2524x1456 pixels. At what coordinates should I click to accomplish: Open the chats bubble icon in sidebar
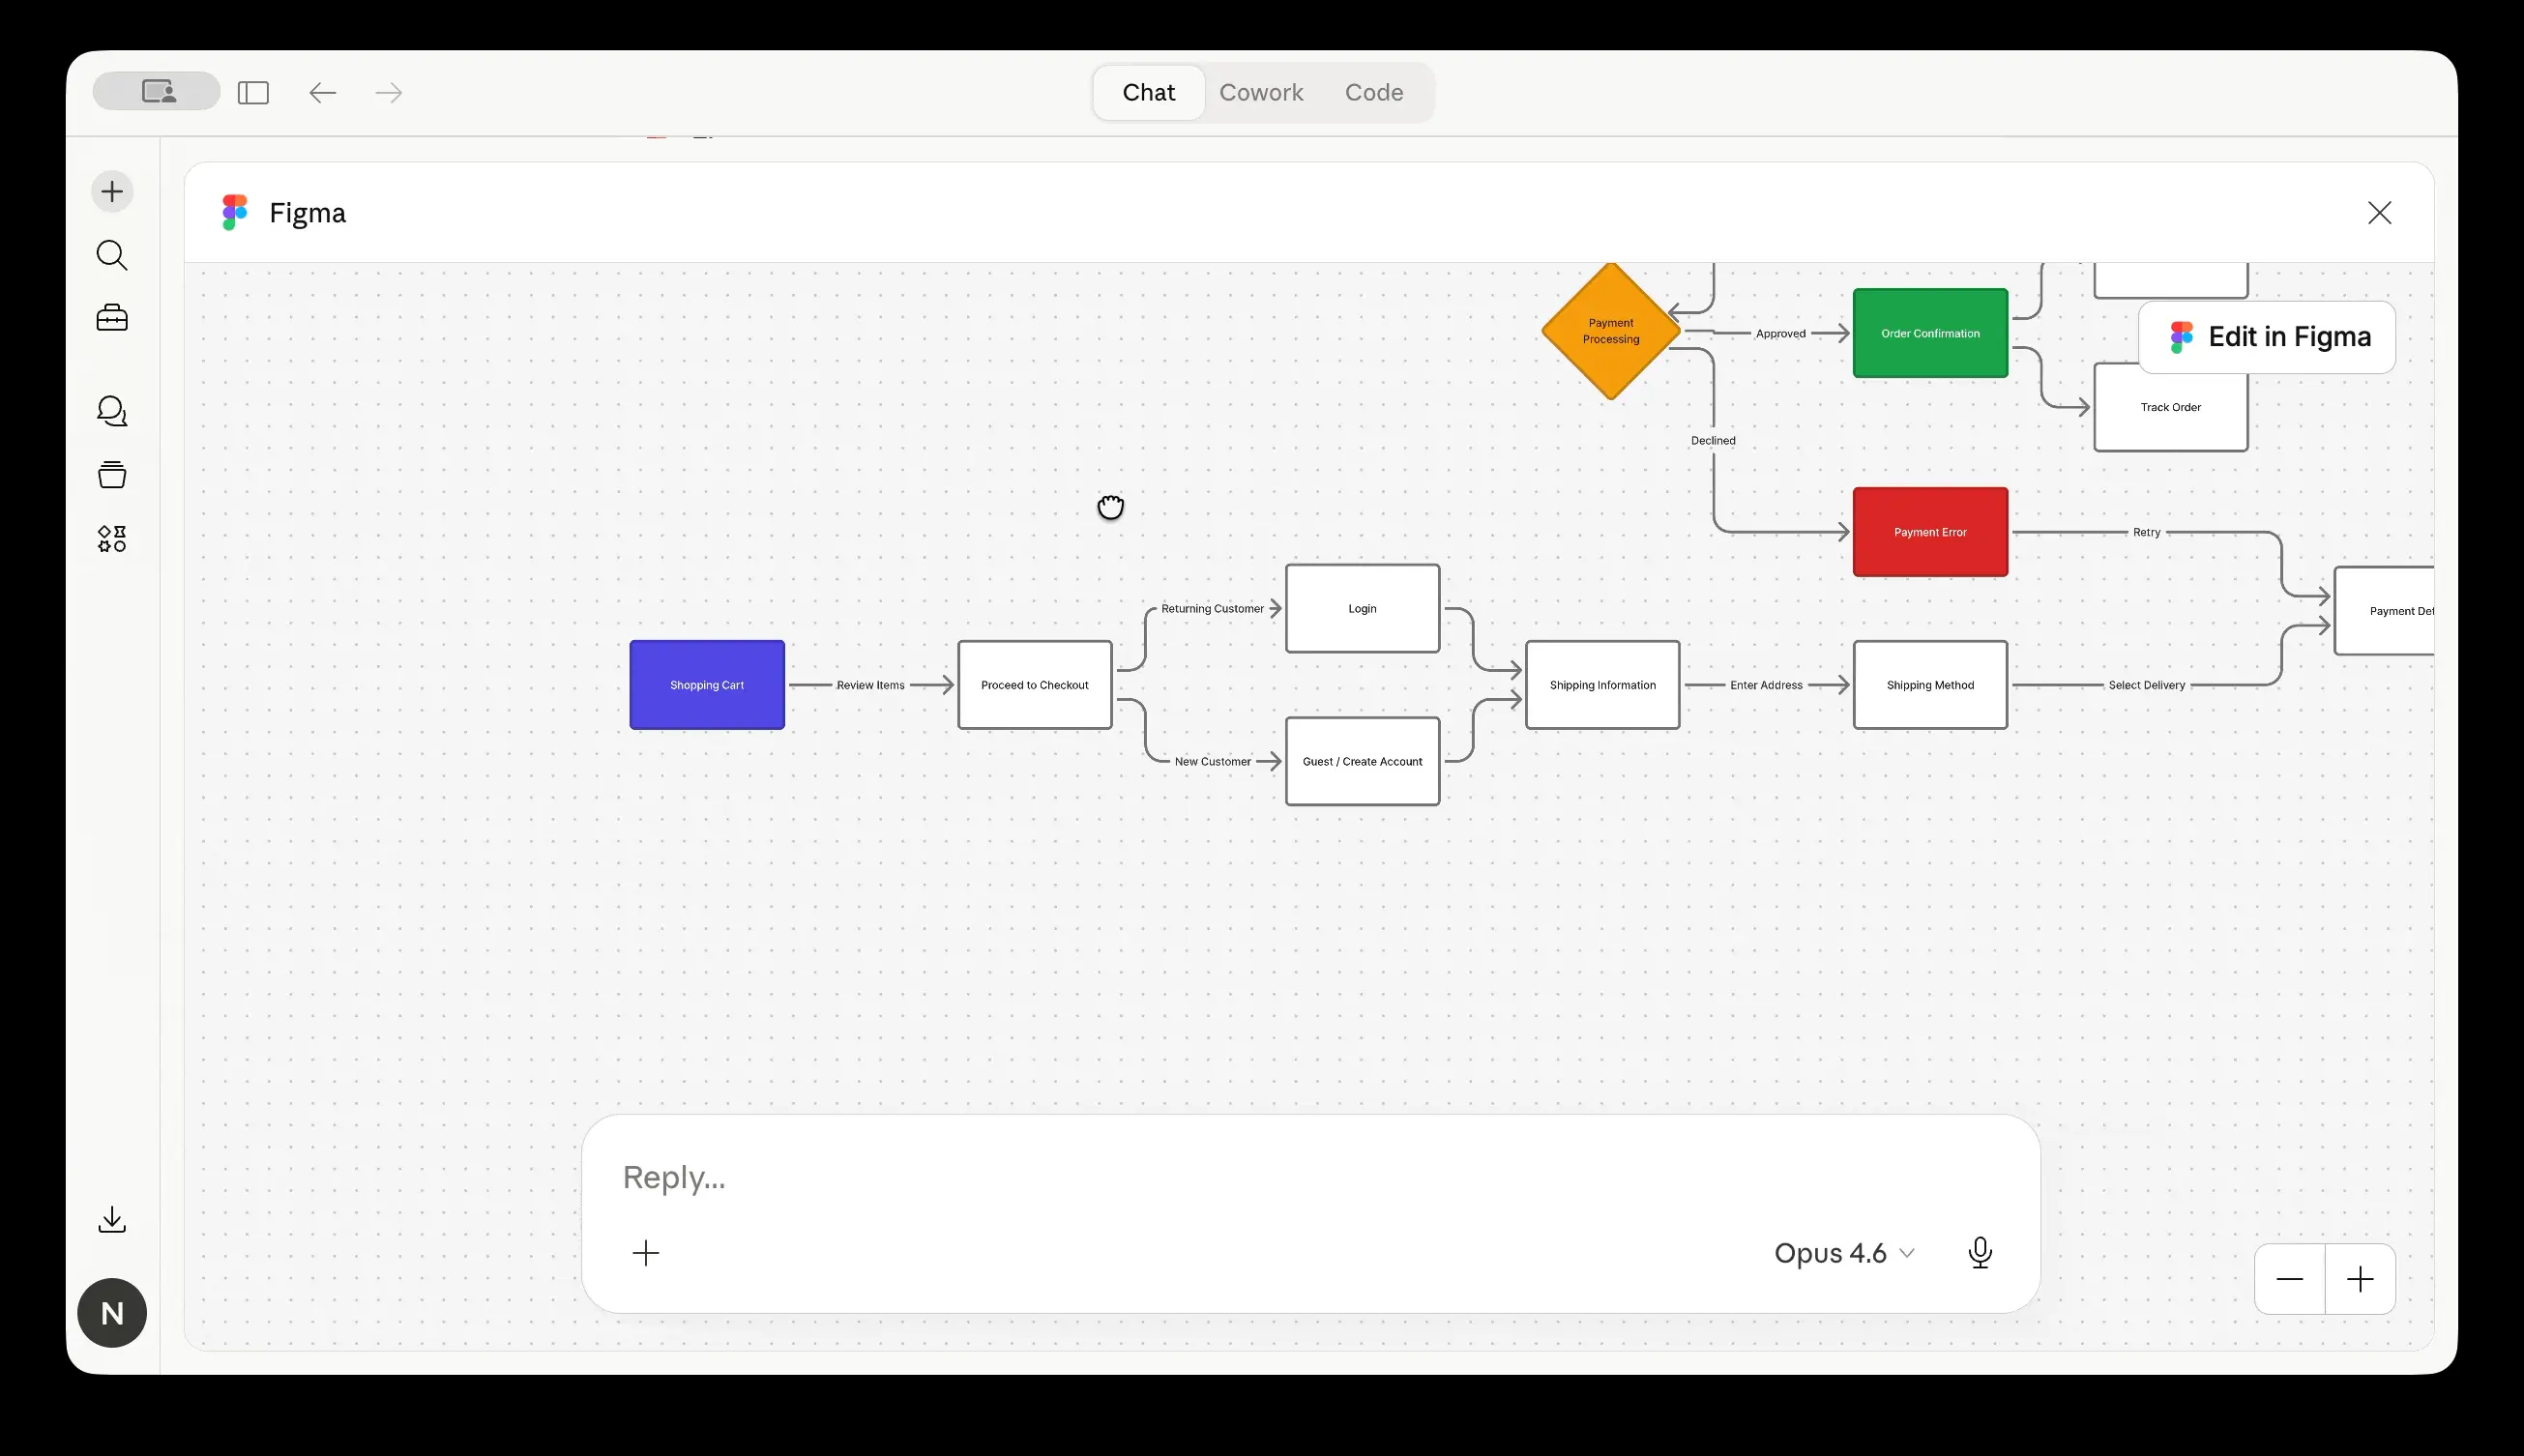pyautogui.click(x=112, y=411)
